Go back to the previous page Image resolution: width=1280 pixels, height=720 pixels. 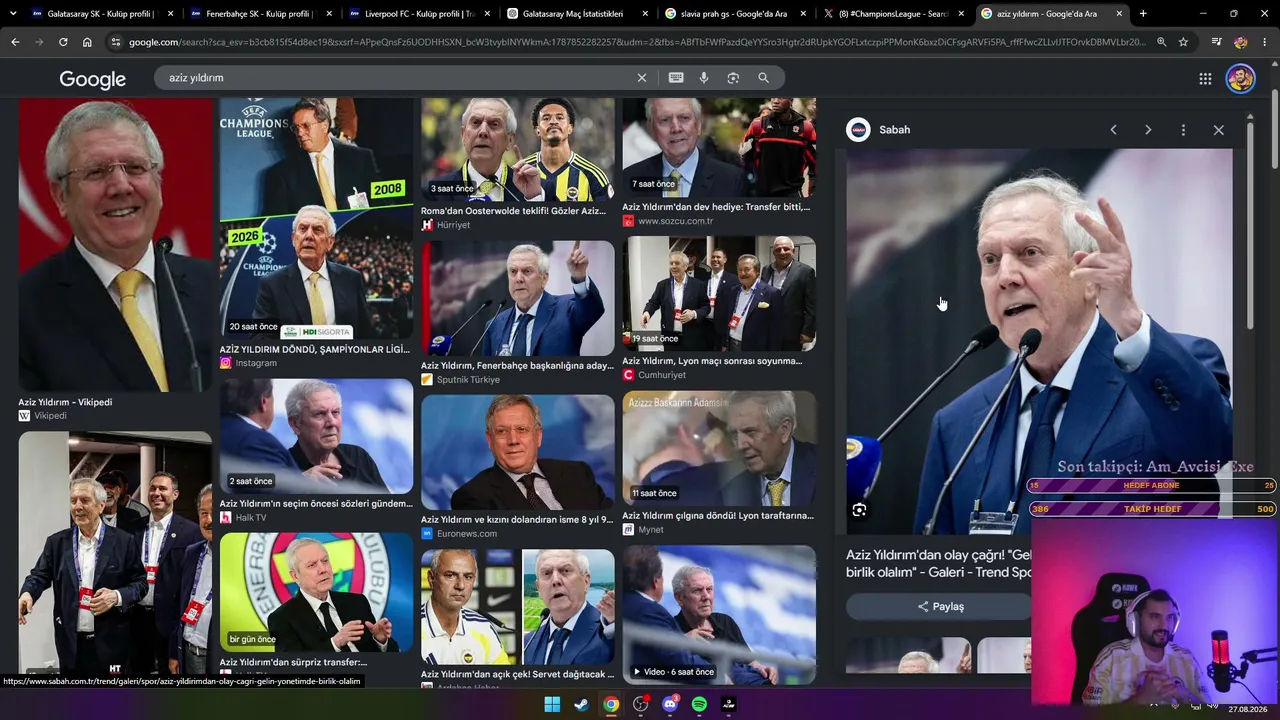point(15,42)
